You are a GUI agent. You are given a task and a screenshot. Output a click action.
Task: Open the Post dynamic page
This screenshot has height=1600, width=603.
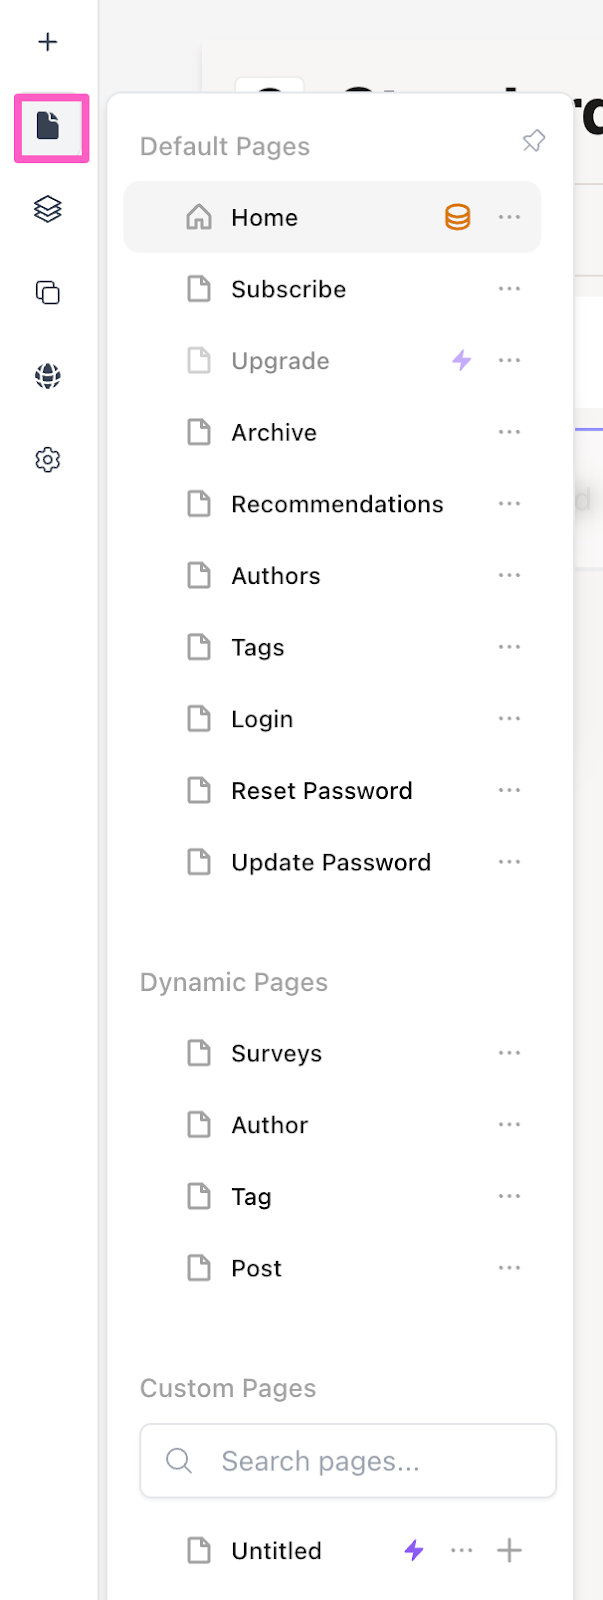(x=332, y=1268)
